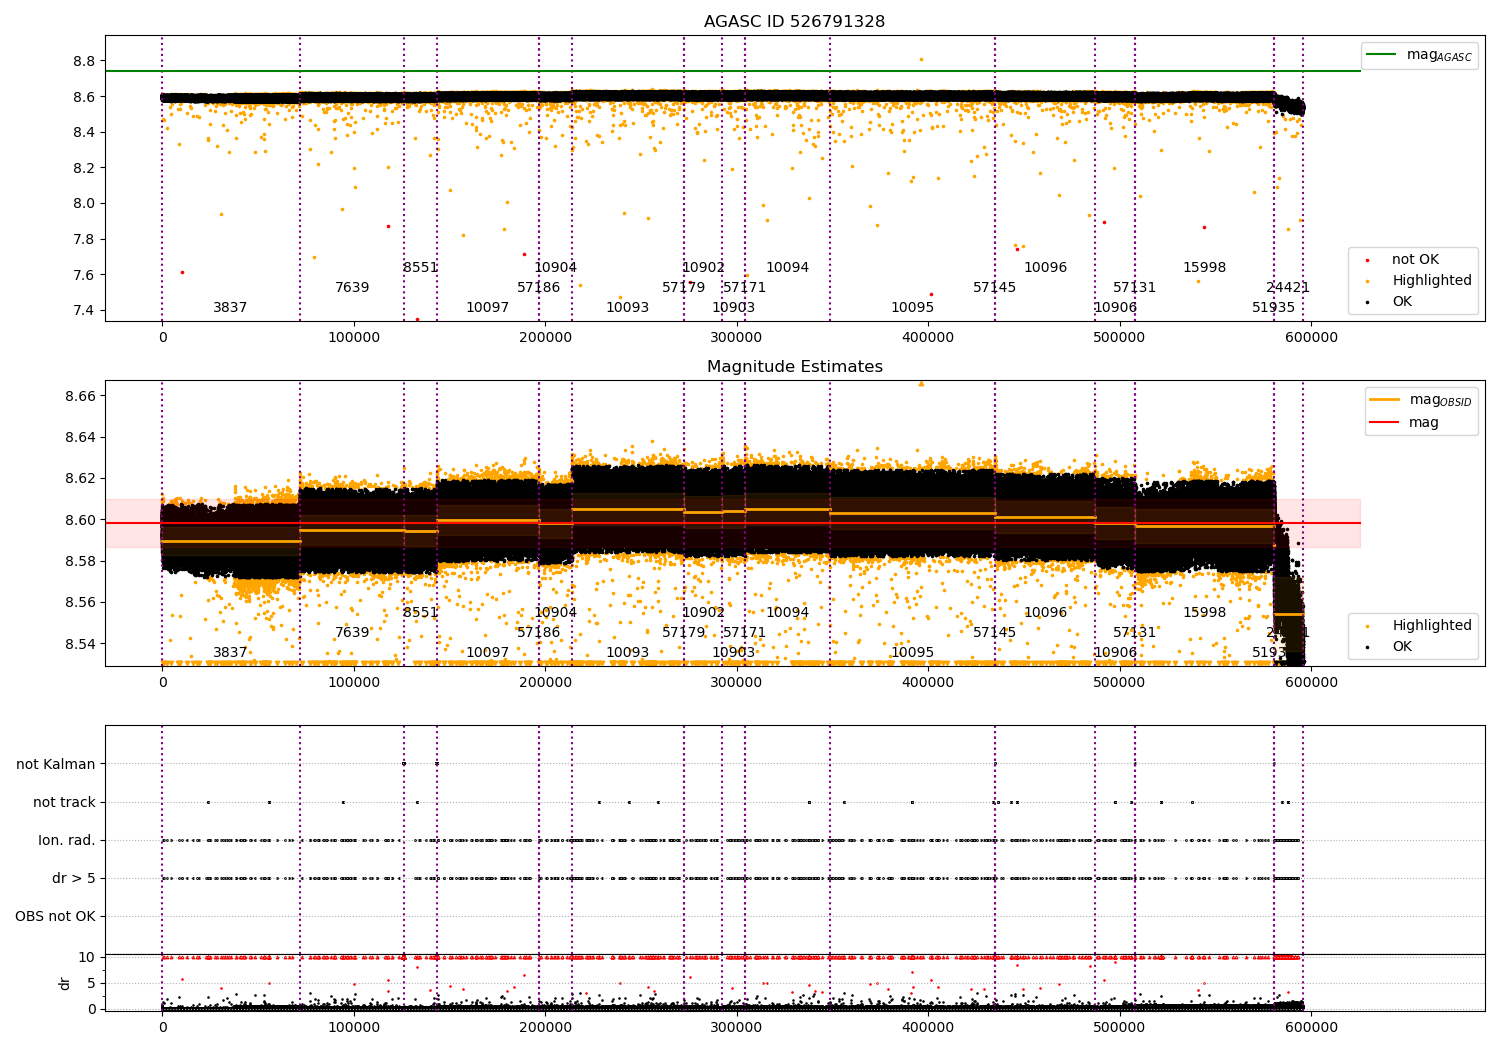Click the red 'mag' legend entry in the middle plot
The image size is (1500, 1050).
1405,422
